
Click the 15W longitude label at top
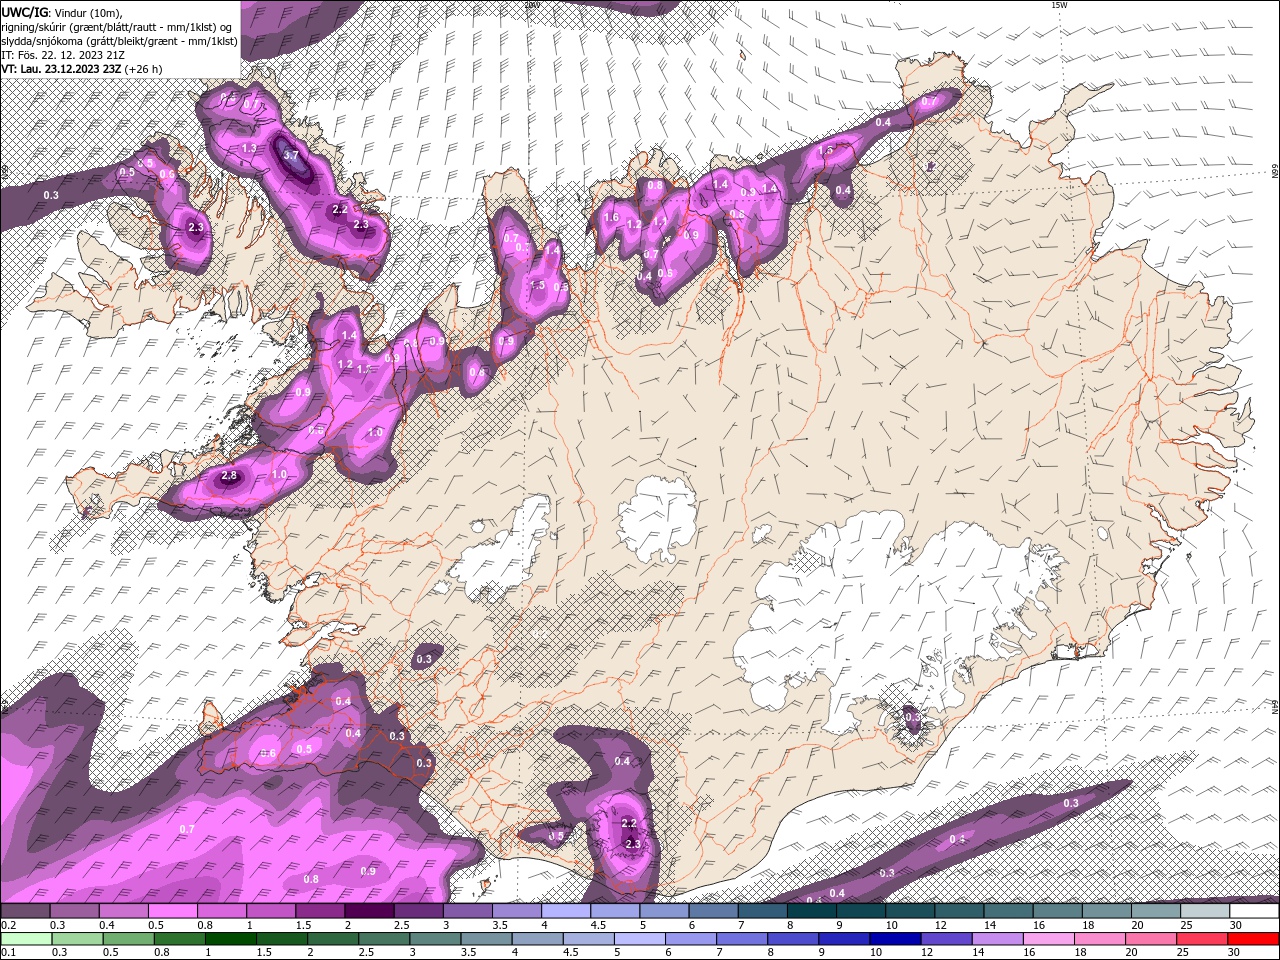[x=1059, y=5]
